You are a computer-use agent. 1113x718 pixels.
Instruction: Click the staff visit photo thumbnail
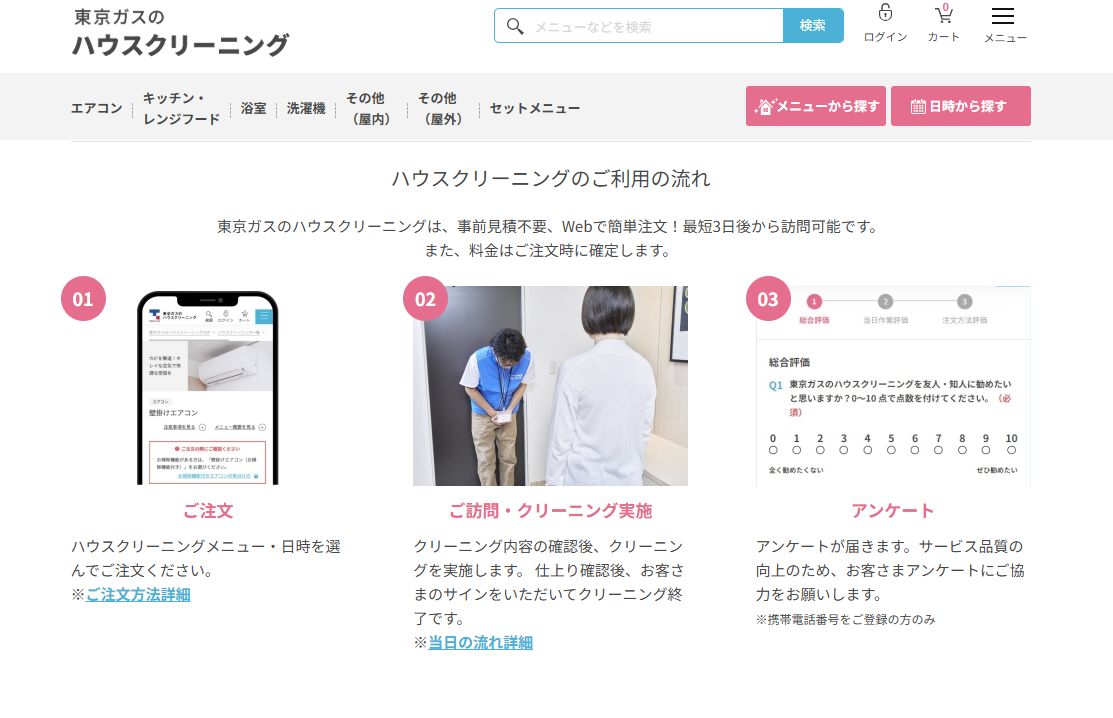(550, 386)
